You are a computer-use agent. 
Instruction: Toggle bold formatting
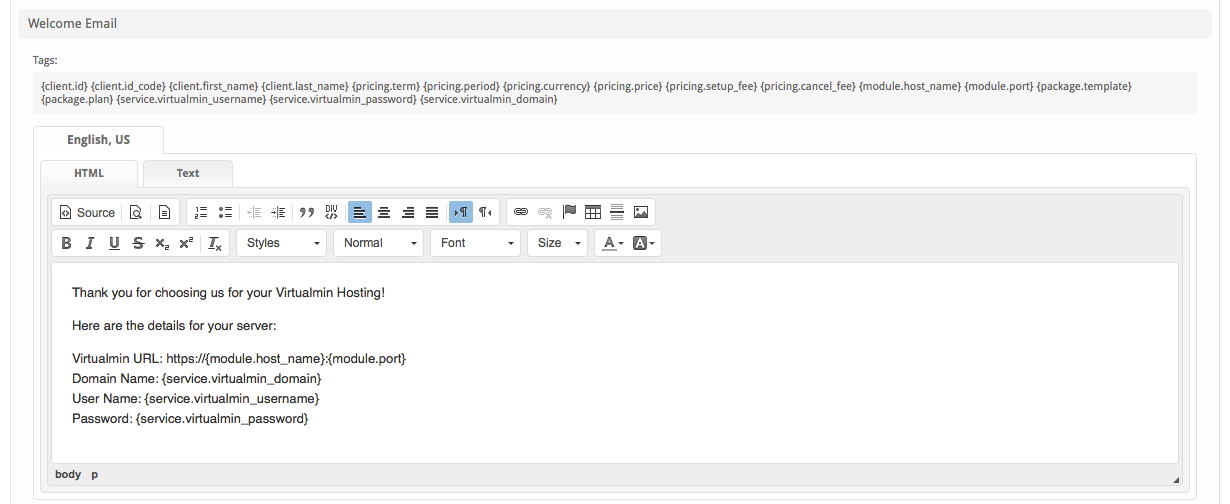click(x=66, y=243)
